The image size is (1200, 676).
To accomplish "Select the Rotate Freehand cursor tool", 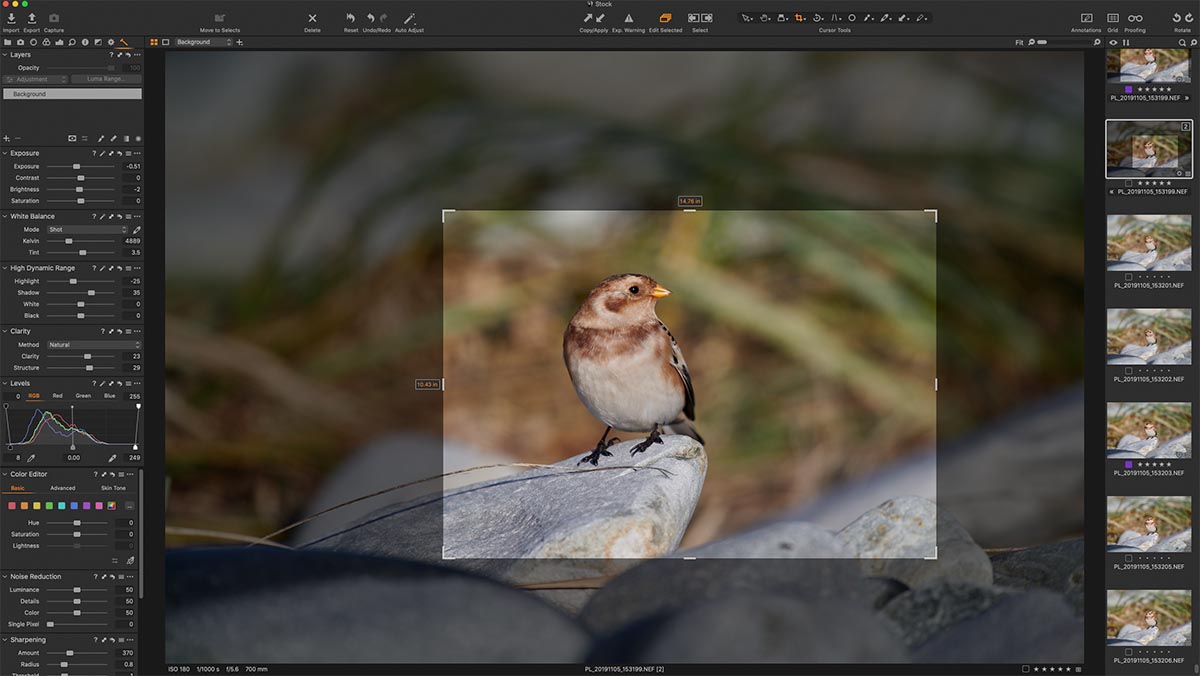I will click(x=818, y=18).
